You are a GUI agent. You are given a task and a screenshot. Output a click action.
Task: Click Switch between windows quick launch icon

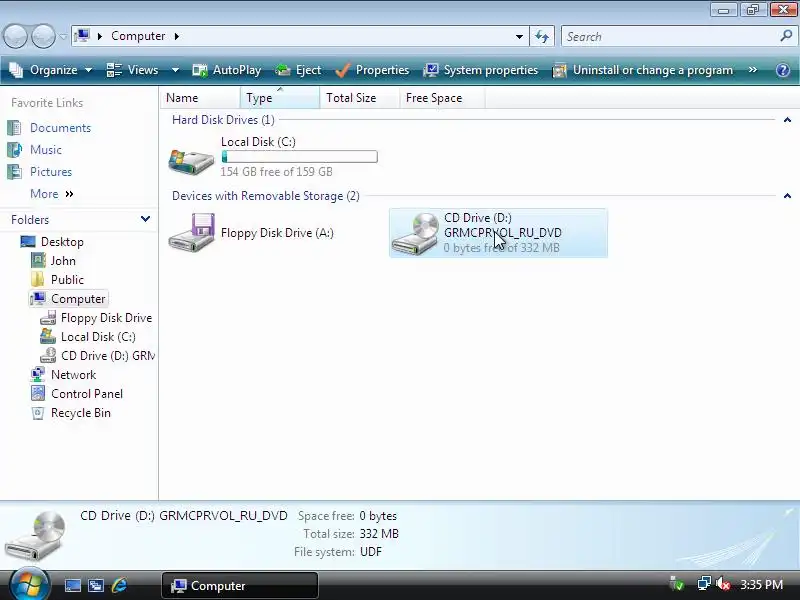[x=96, y=585]
